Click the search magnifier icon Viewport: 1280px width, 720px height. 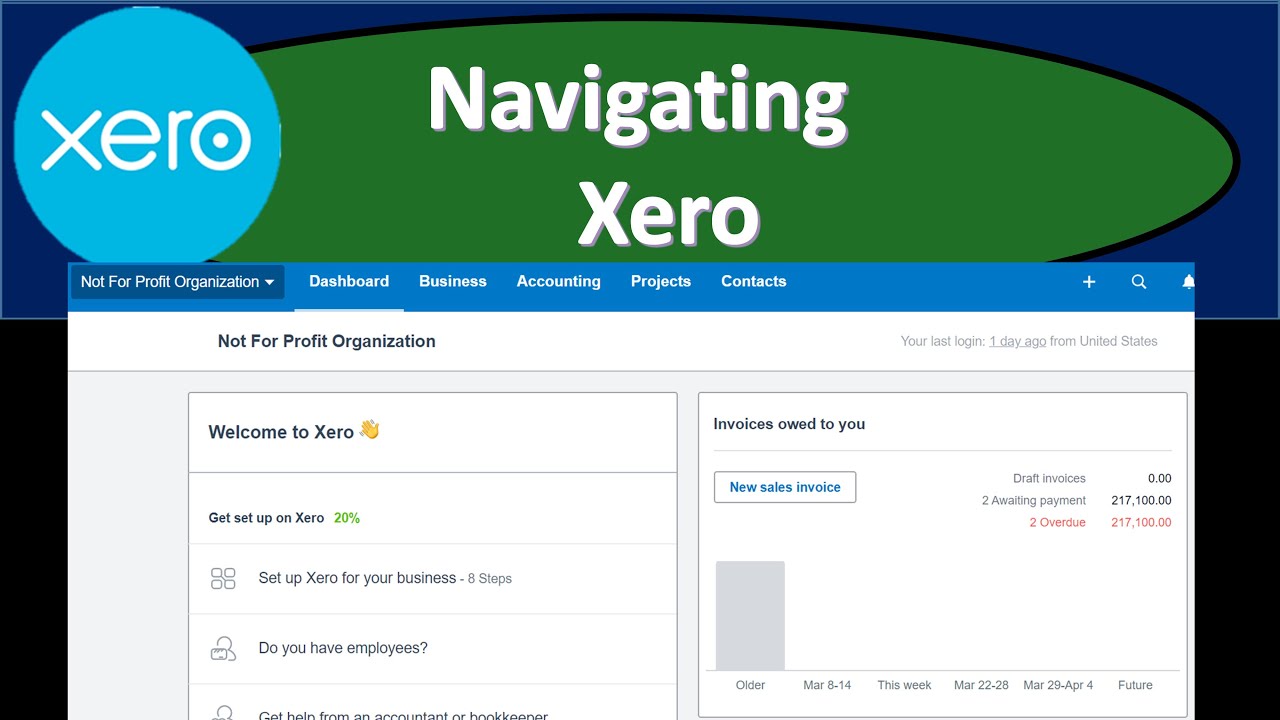coord(1139,282)
